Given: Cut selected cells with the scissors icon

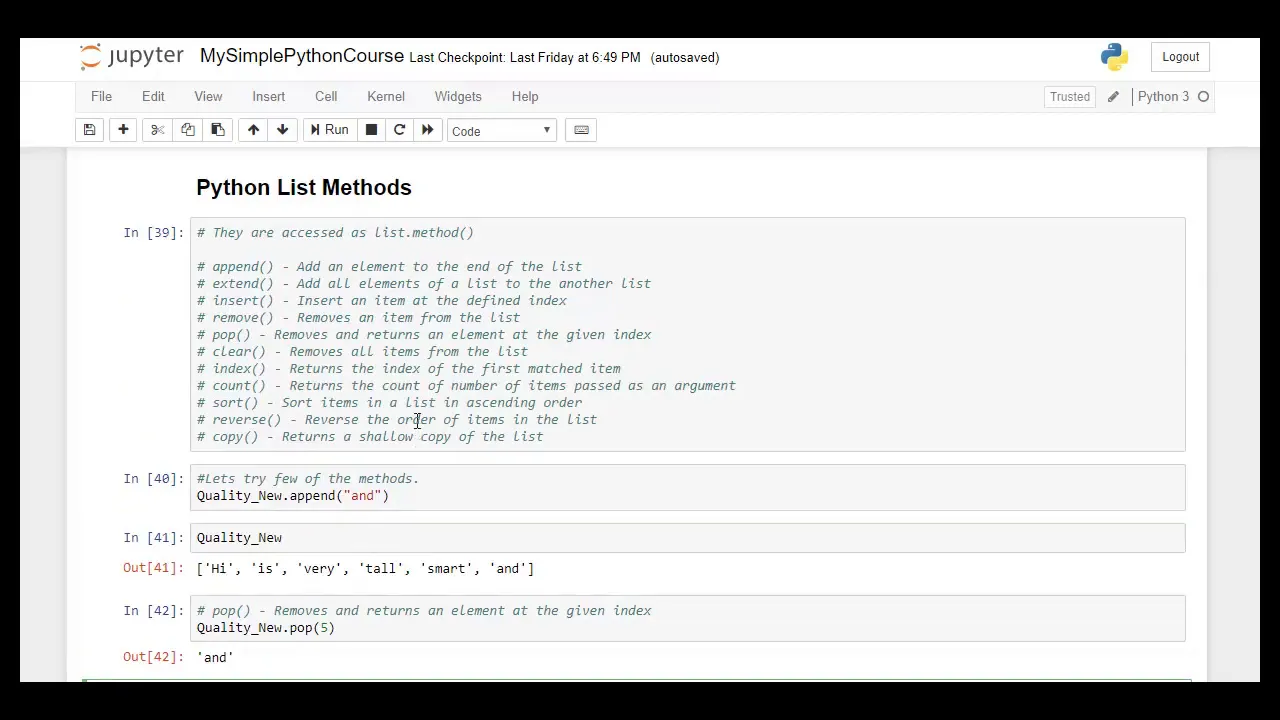Looking at the screenshot, I should pyautogui.click(x=157, y=130).
